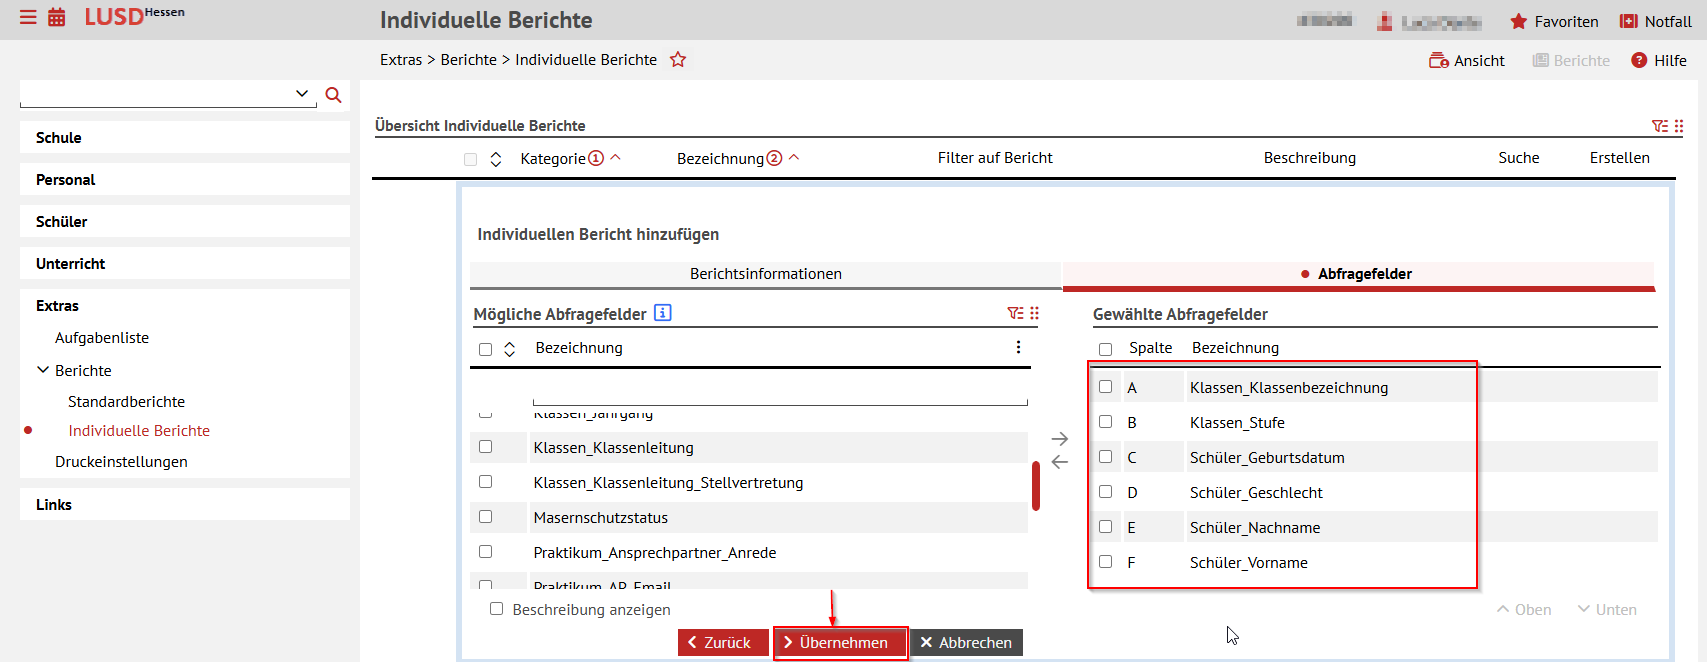The height and width of the screenshot is (662, 1707).
Task: Sort by Bezeichnung ascending arrow in overview
Action: click(794, 157)
